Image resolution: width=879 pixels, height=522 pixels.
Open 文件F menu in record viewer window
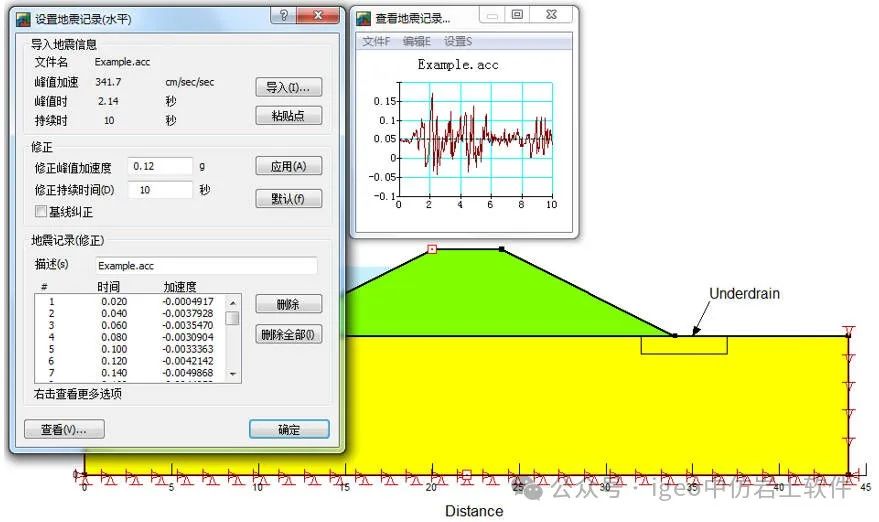pos(376,41)
